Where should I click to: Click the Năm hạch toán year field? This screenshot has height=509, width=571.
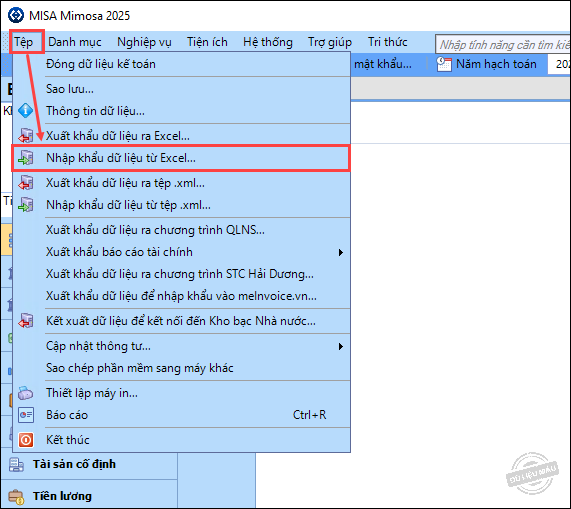(x=559, y=64)
